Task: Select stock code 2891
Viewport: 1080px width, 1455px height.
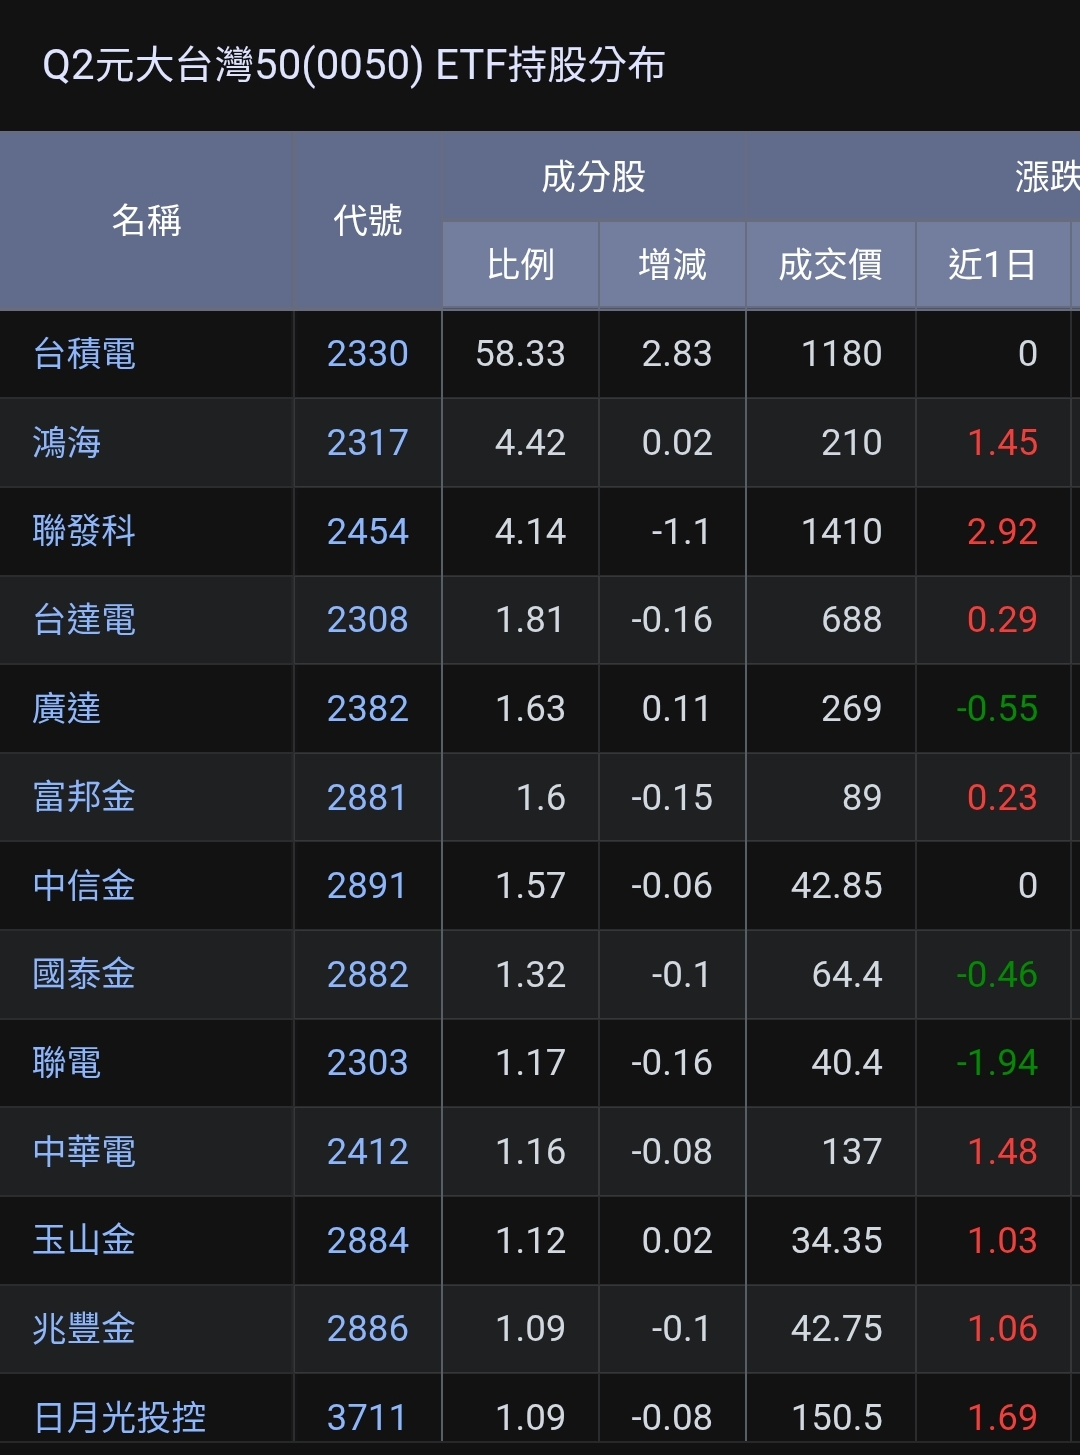Action: tap(367, 885)
